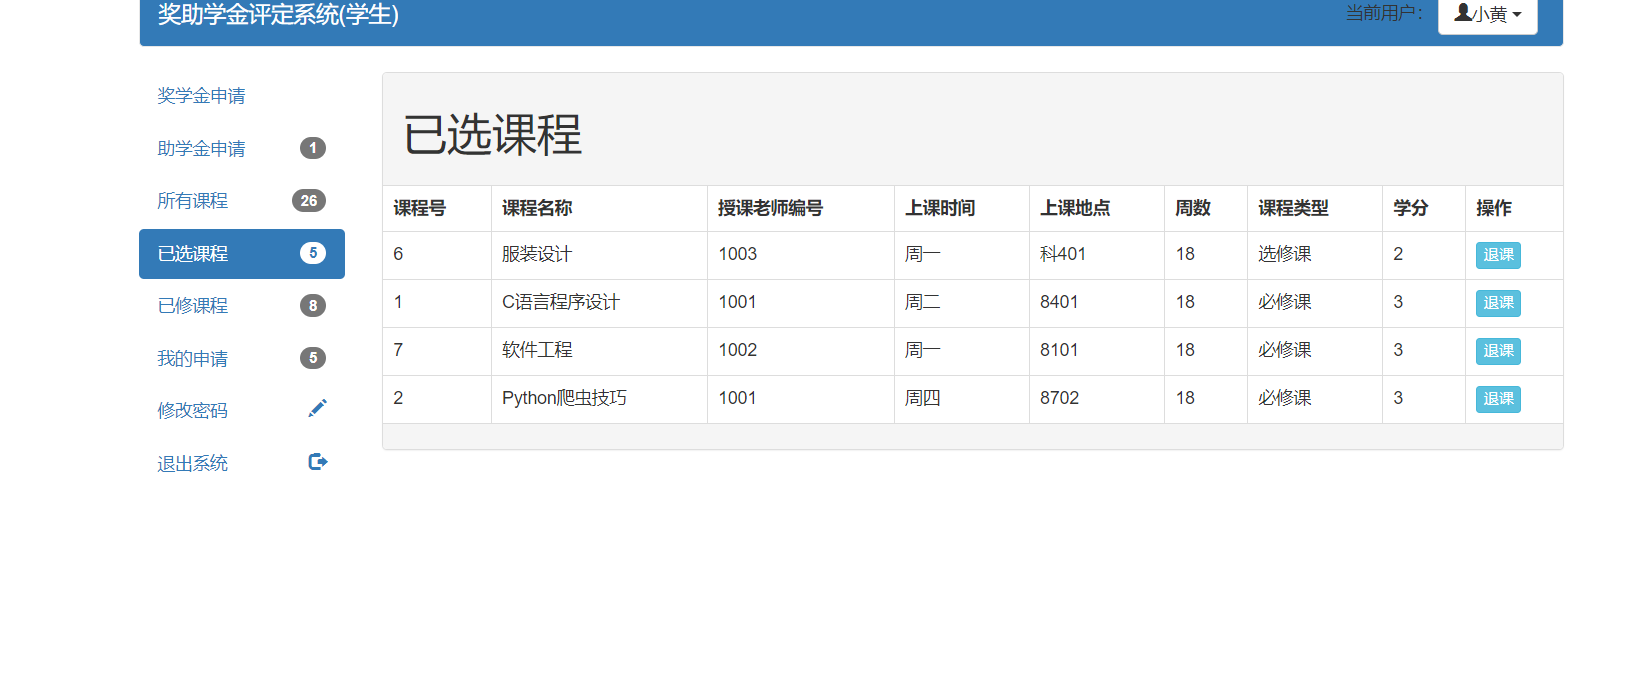Click the logout icon beside 退出系统
1643x685 pixels.
coord(318,461)
